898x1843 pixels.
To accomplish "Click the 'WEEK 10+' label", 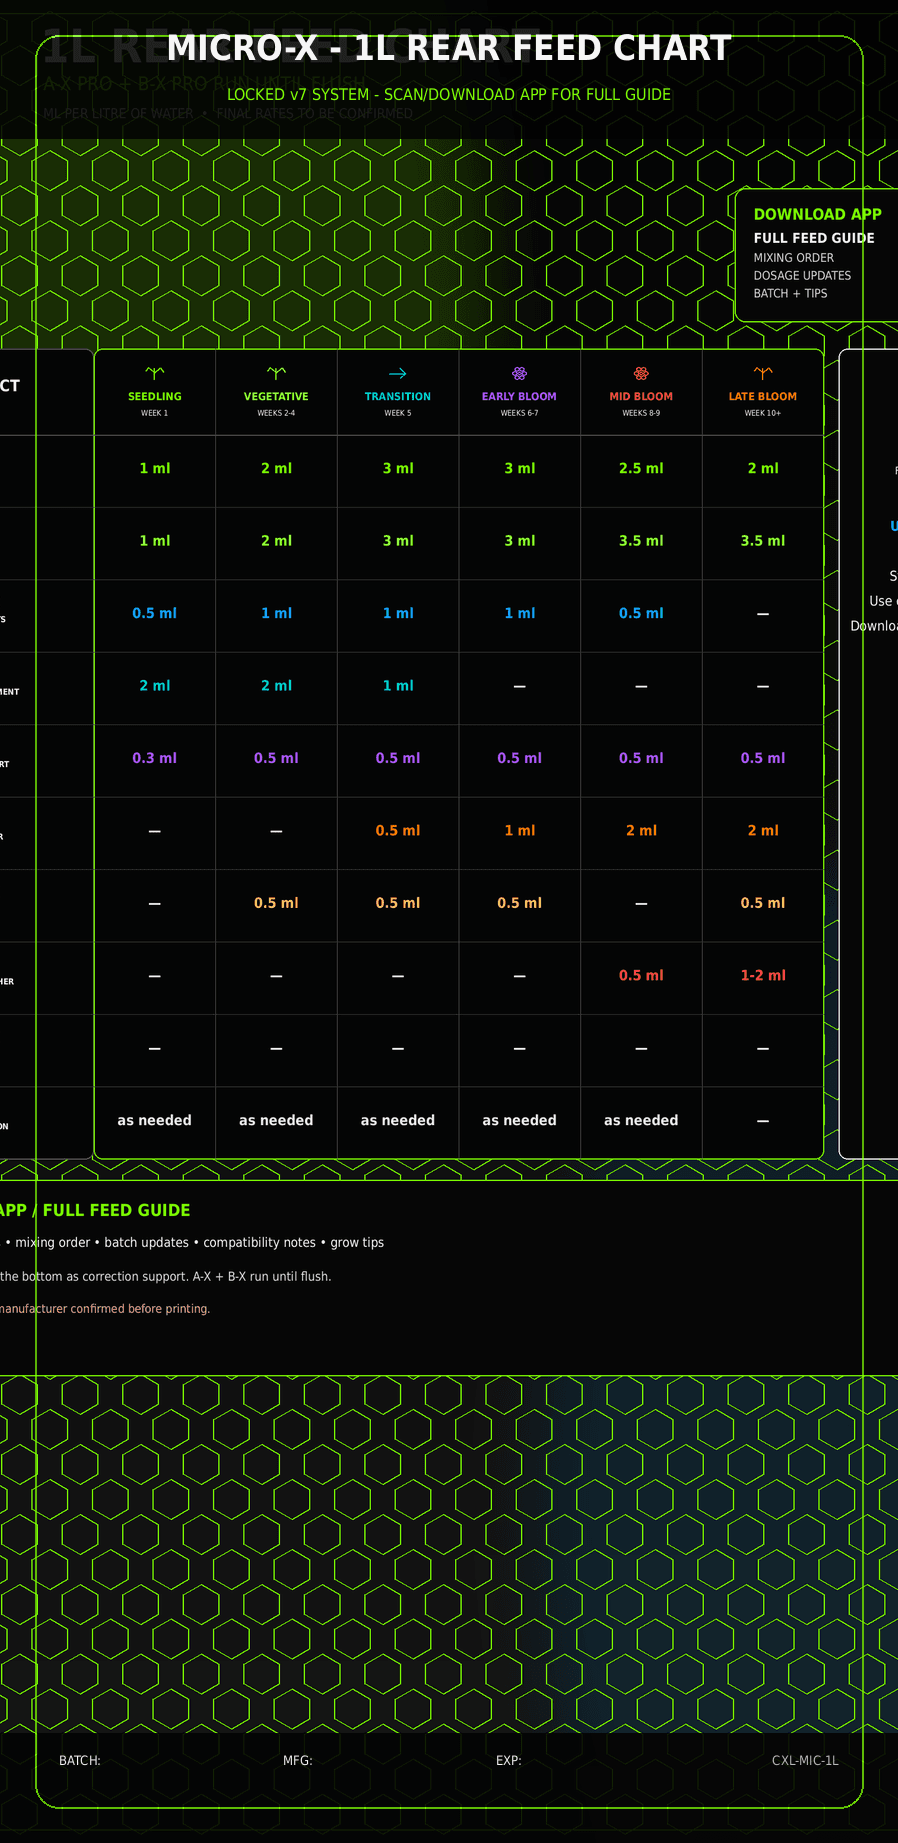I will pyautogui.click(x=763, y=413).
